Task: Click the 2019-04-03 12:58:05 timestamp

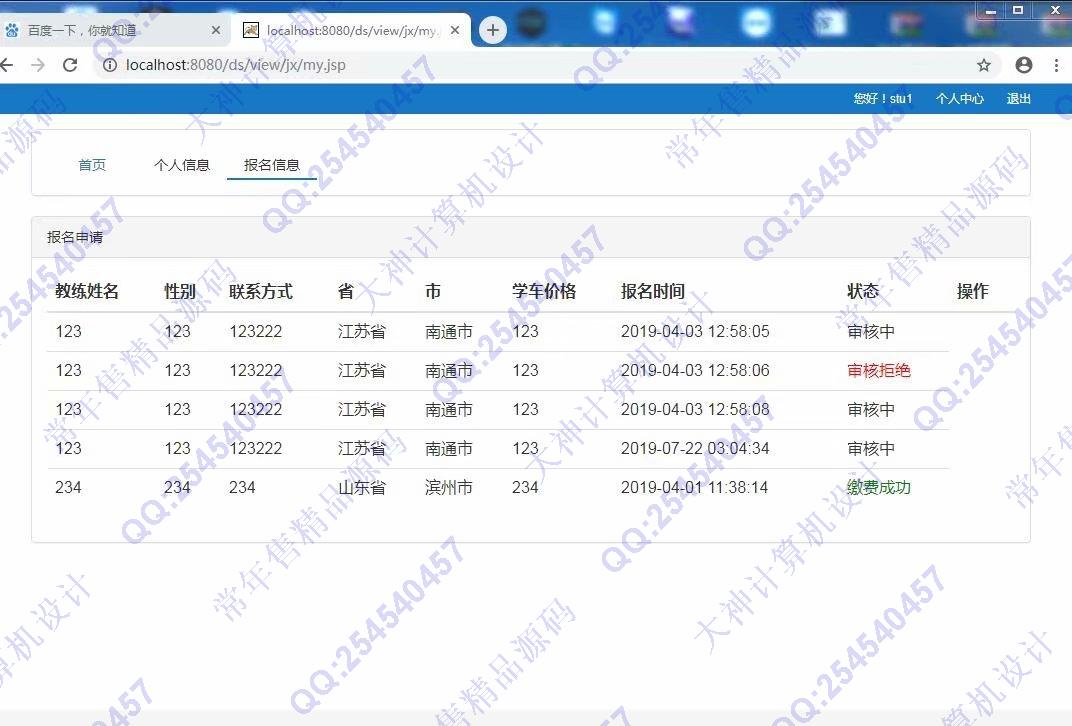Action: coord(695,332)
